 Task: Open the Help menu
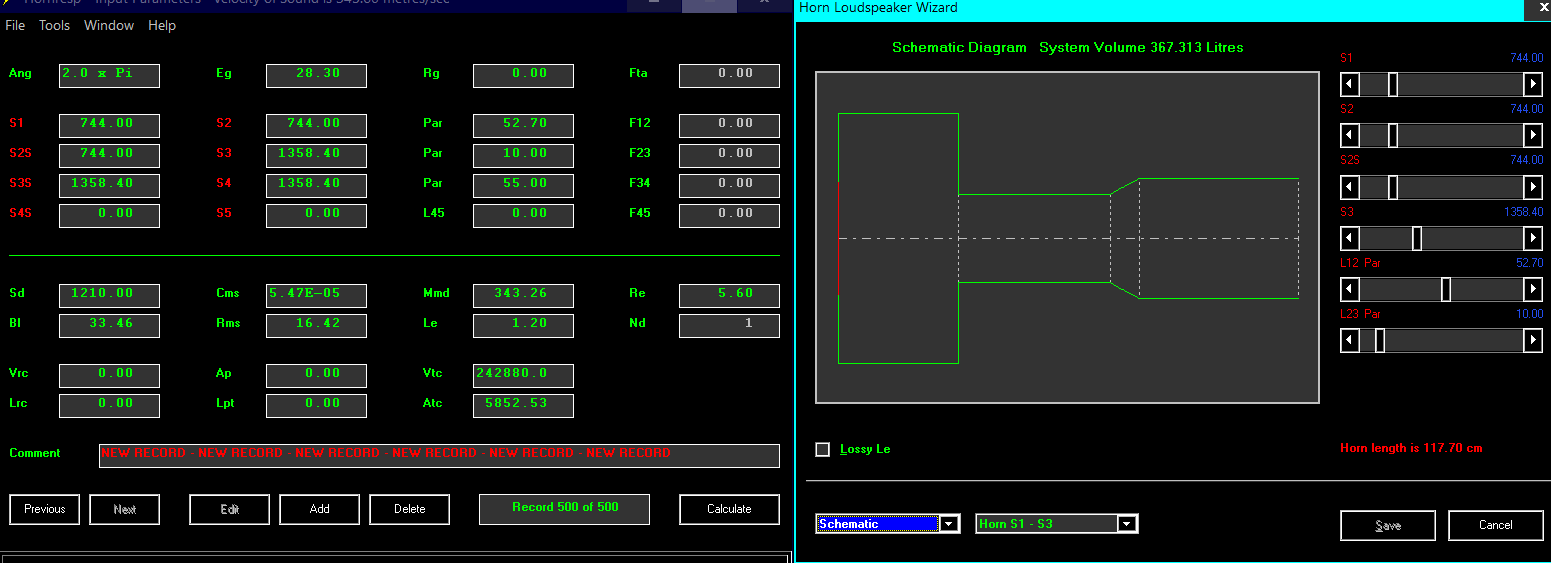click(x=162, y=25)
